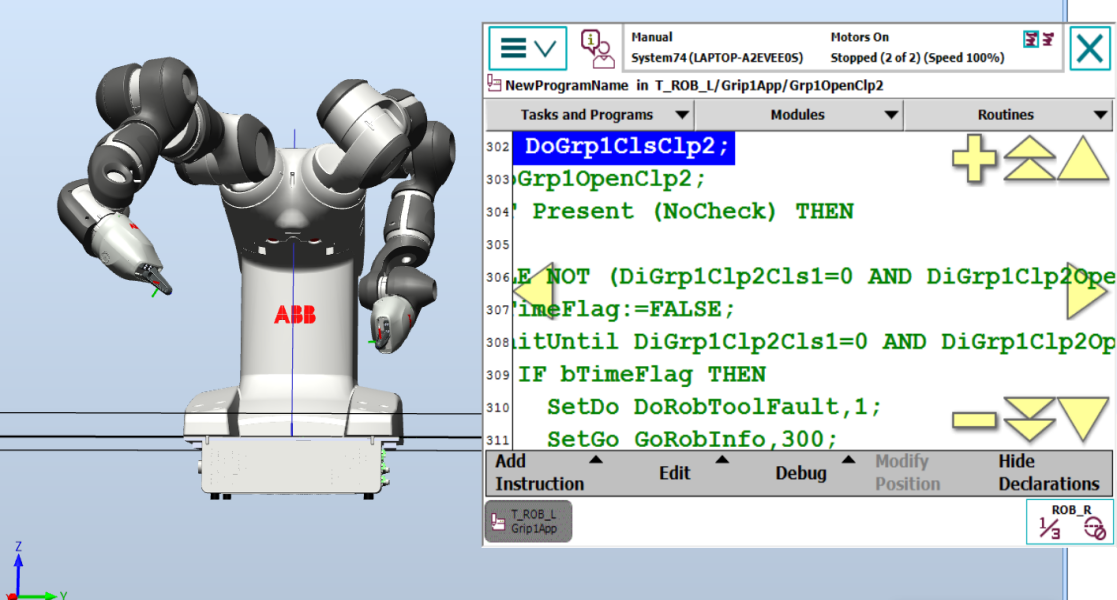Click the Motors On status text

click(x=860, y=37)
